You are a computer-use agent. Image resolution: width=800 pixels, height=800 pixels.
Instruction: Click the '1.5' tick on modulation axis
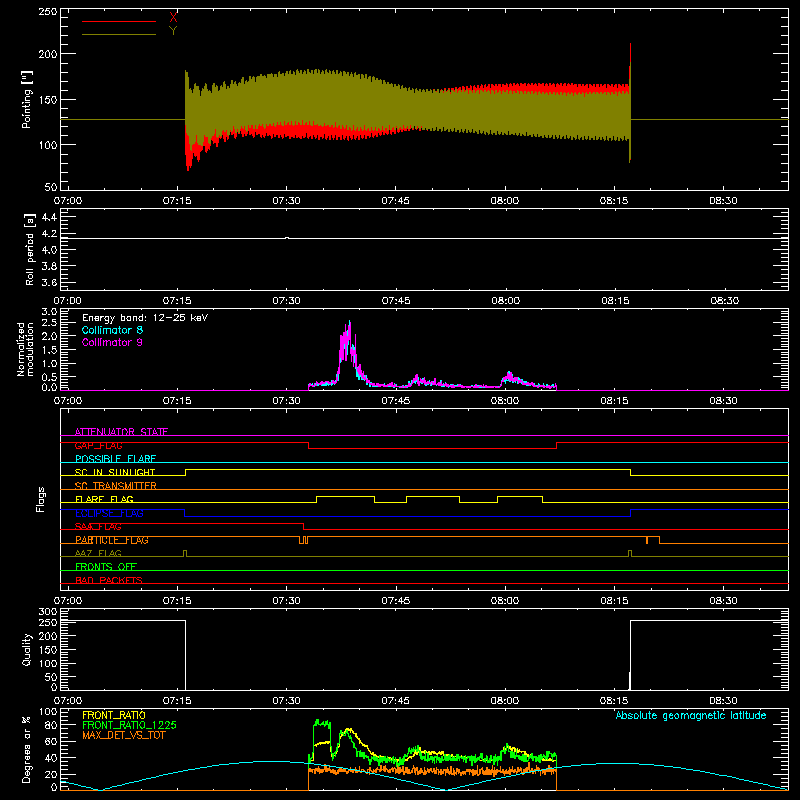49,350
